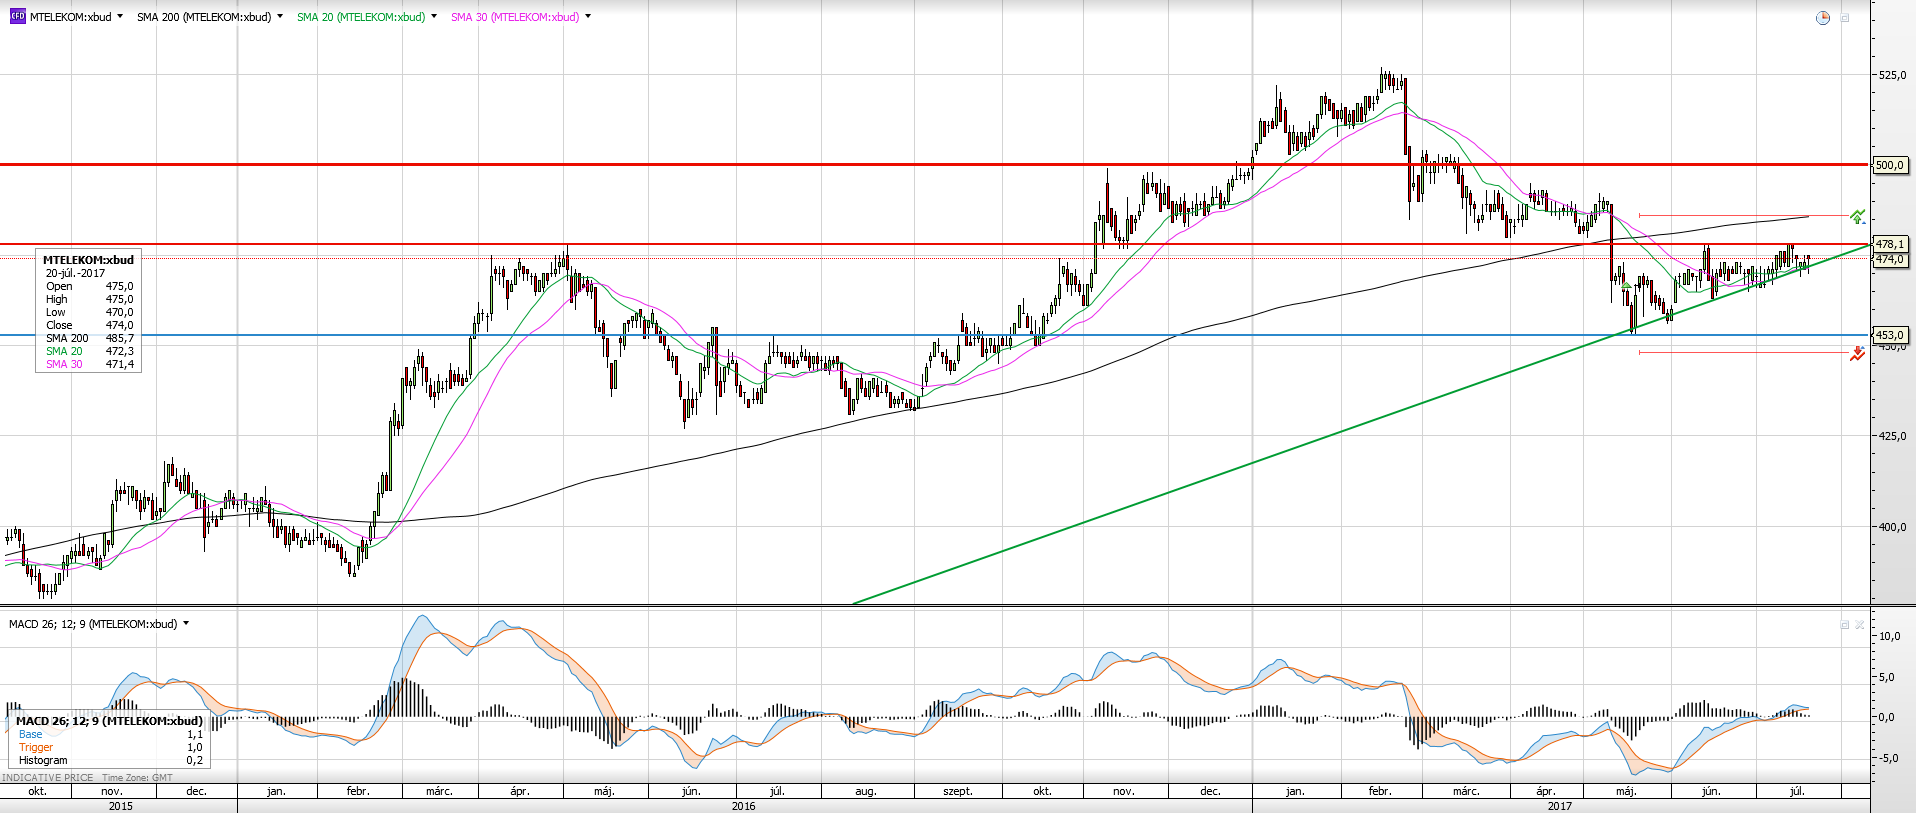Maximize the MACD indicator panel
This screenshot has height=813, width=1916.
(1846, 625)
